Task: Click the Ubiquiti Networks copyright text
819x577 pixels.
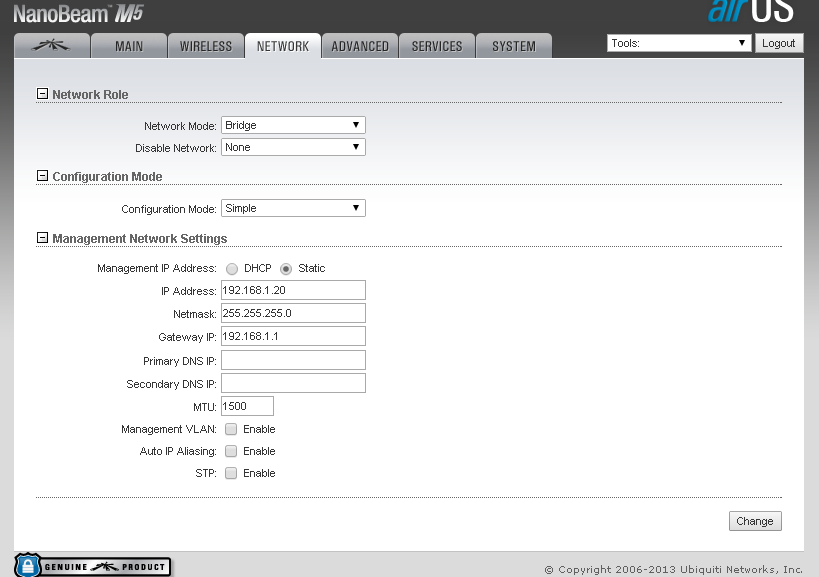Action: [x=673, y=570]
